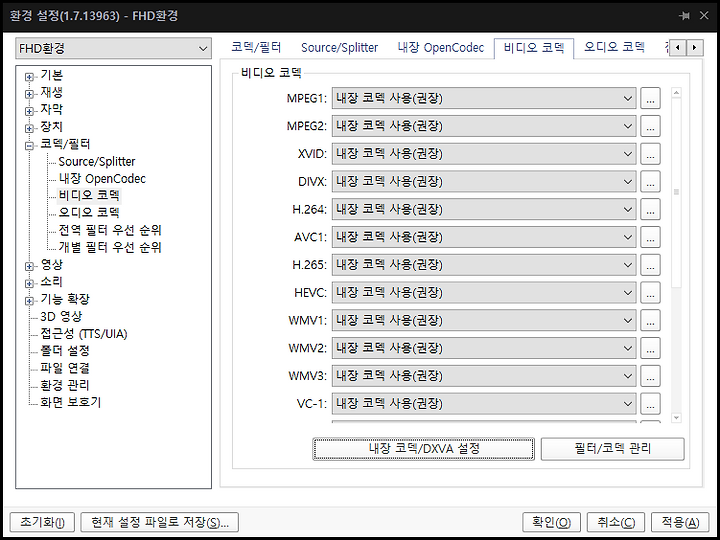Open WMV3 codec options via ellipsis button
720x540 pixels.
coord(650,376)
